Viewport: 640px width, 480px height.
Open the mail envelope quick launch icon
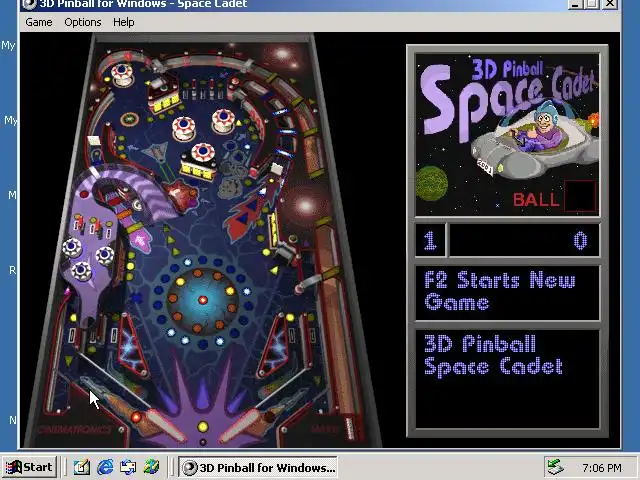128,467
